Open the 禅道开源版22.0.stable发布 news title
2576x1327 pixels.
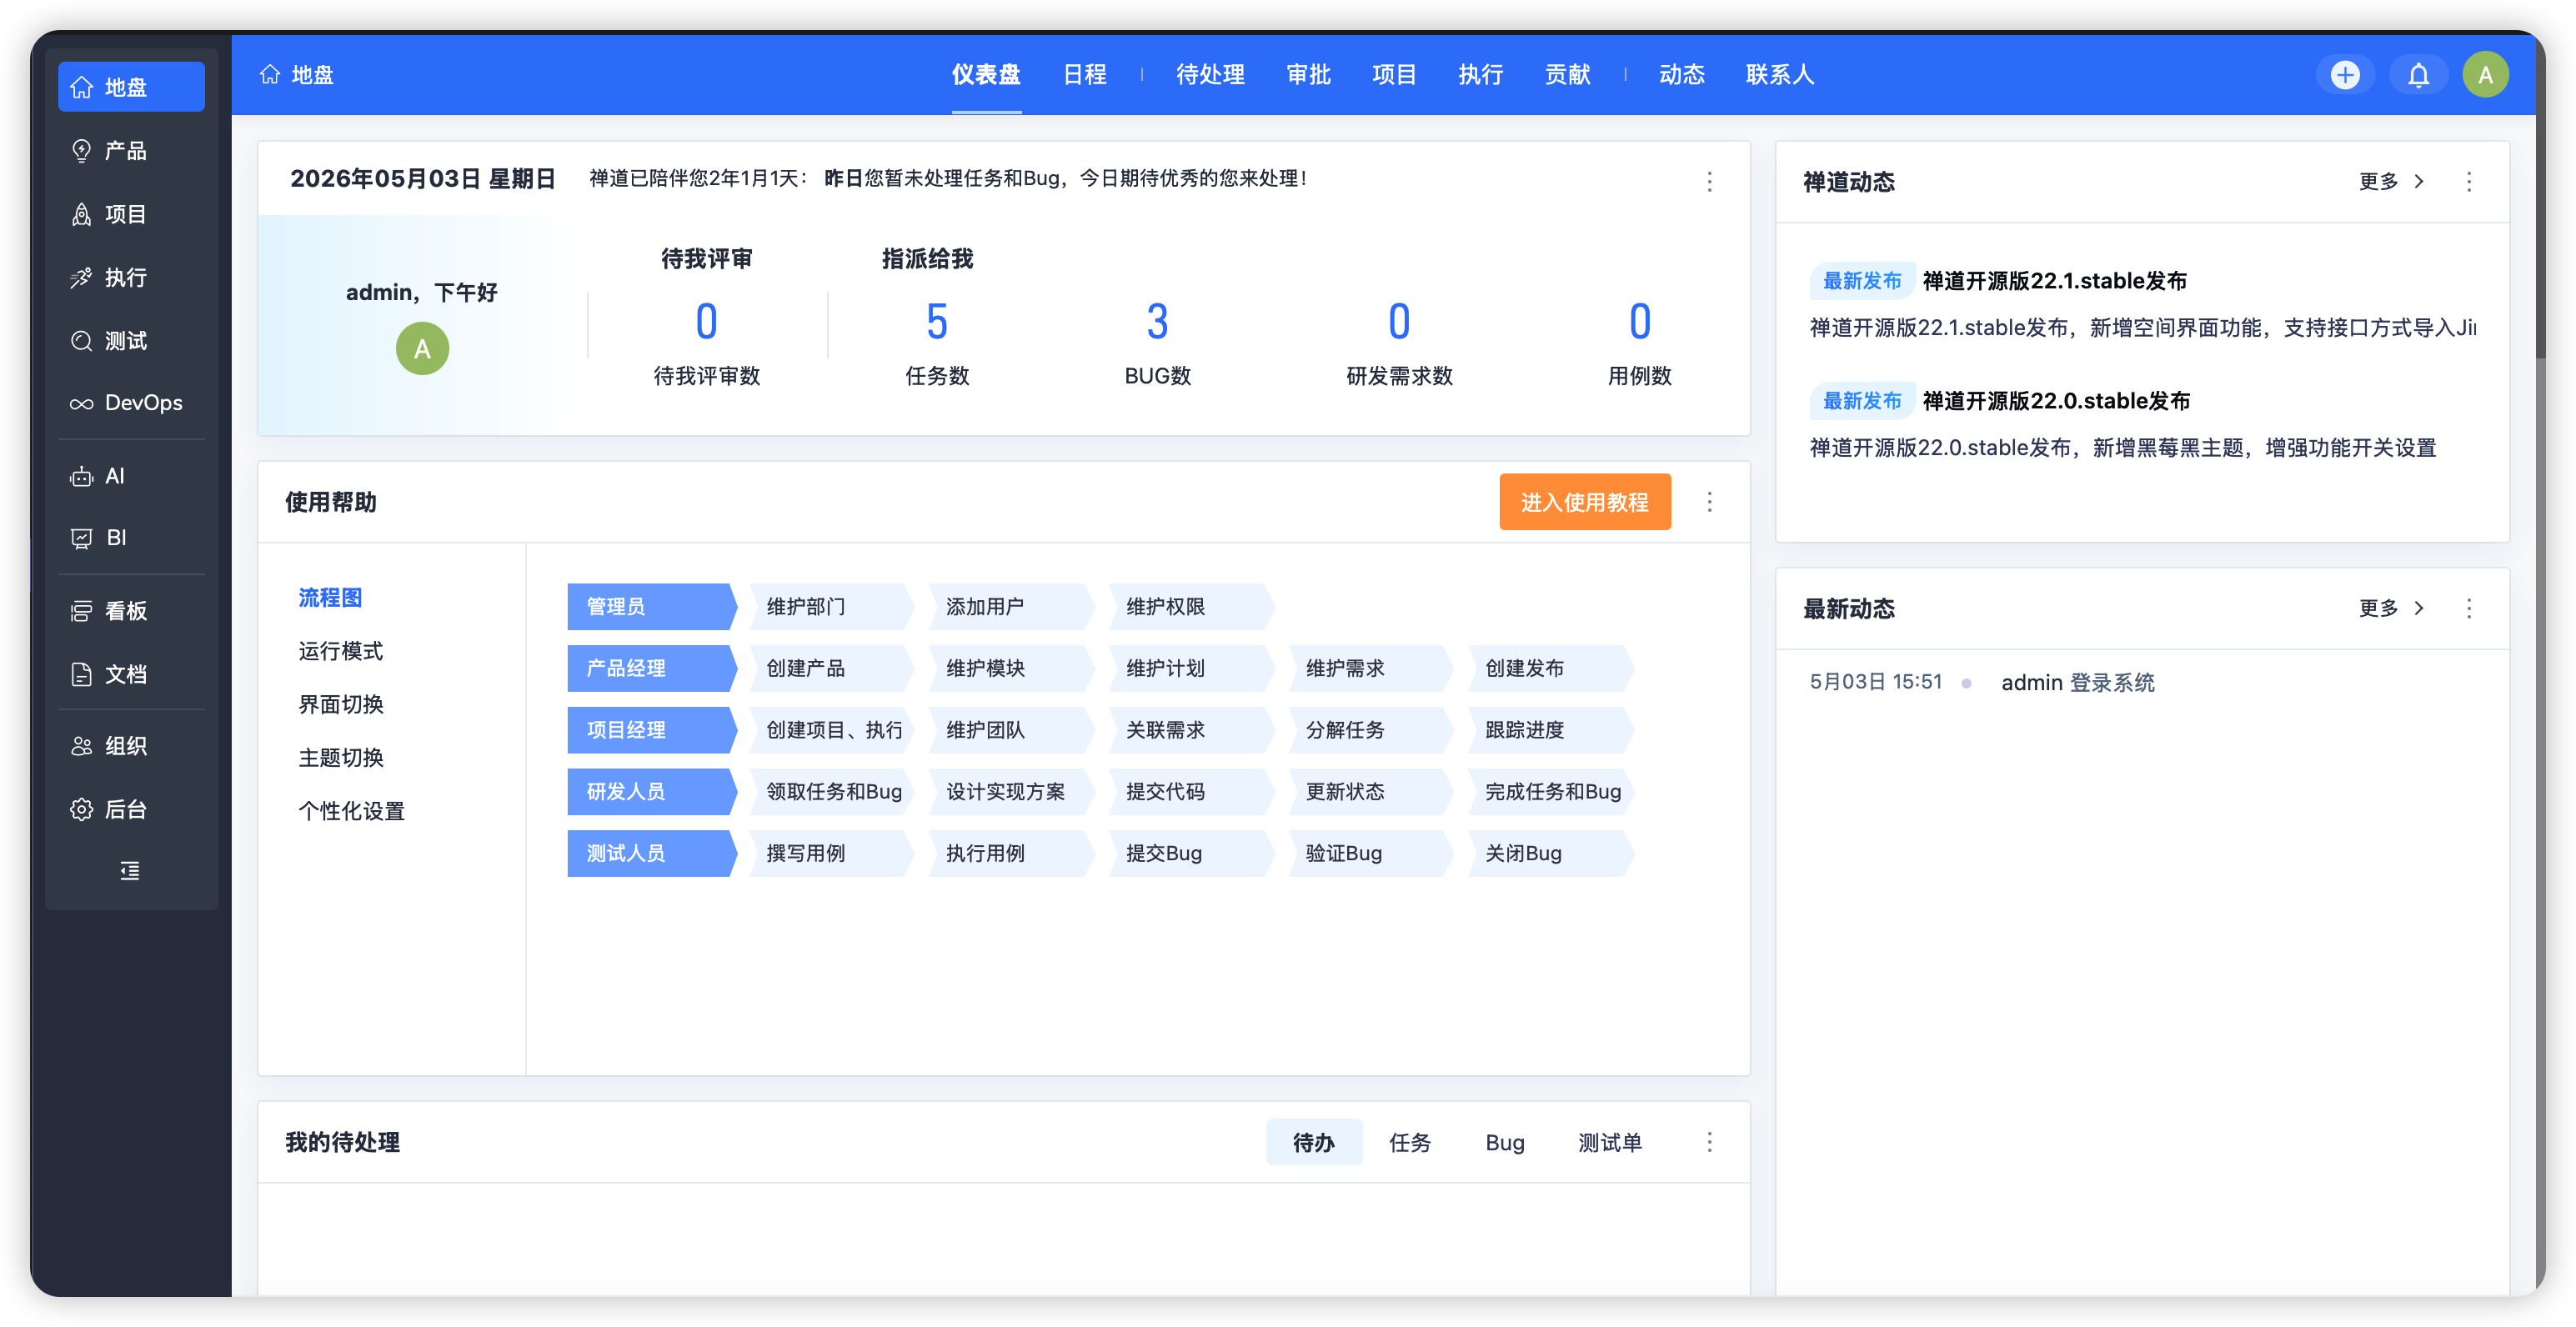pyautogui.click(x=2056, y=401)
